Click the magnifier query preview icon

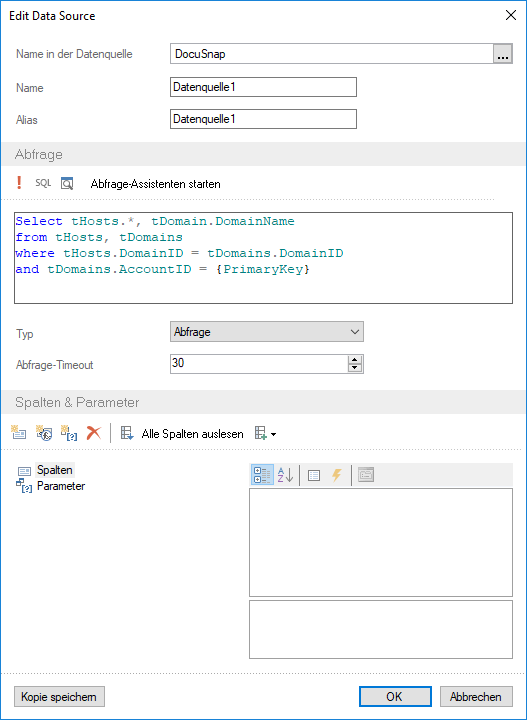click(67, 184)
